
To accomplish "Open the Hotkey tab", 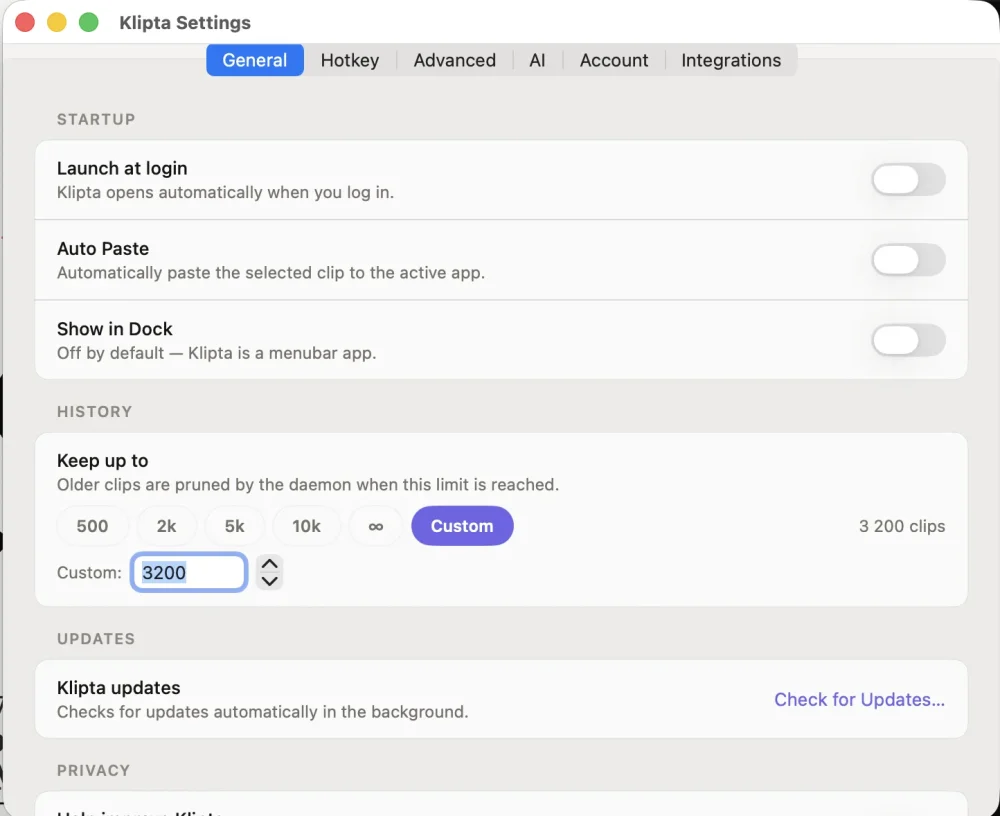I will [x=349, y=60].
